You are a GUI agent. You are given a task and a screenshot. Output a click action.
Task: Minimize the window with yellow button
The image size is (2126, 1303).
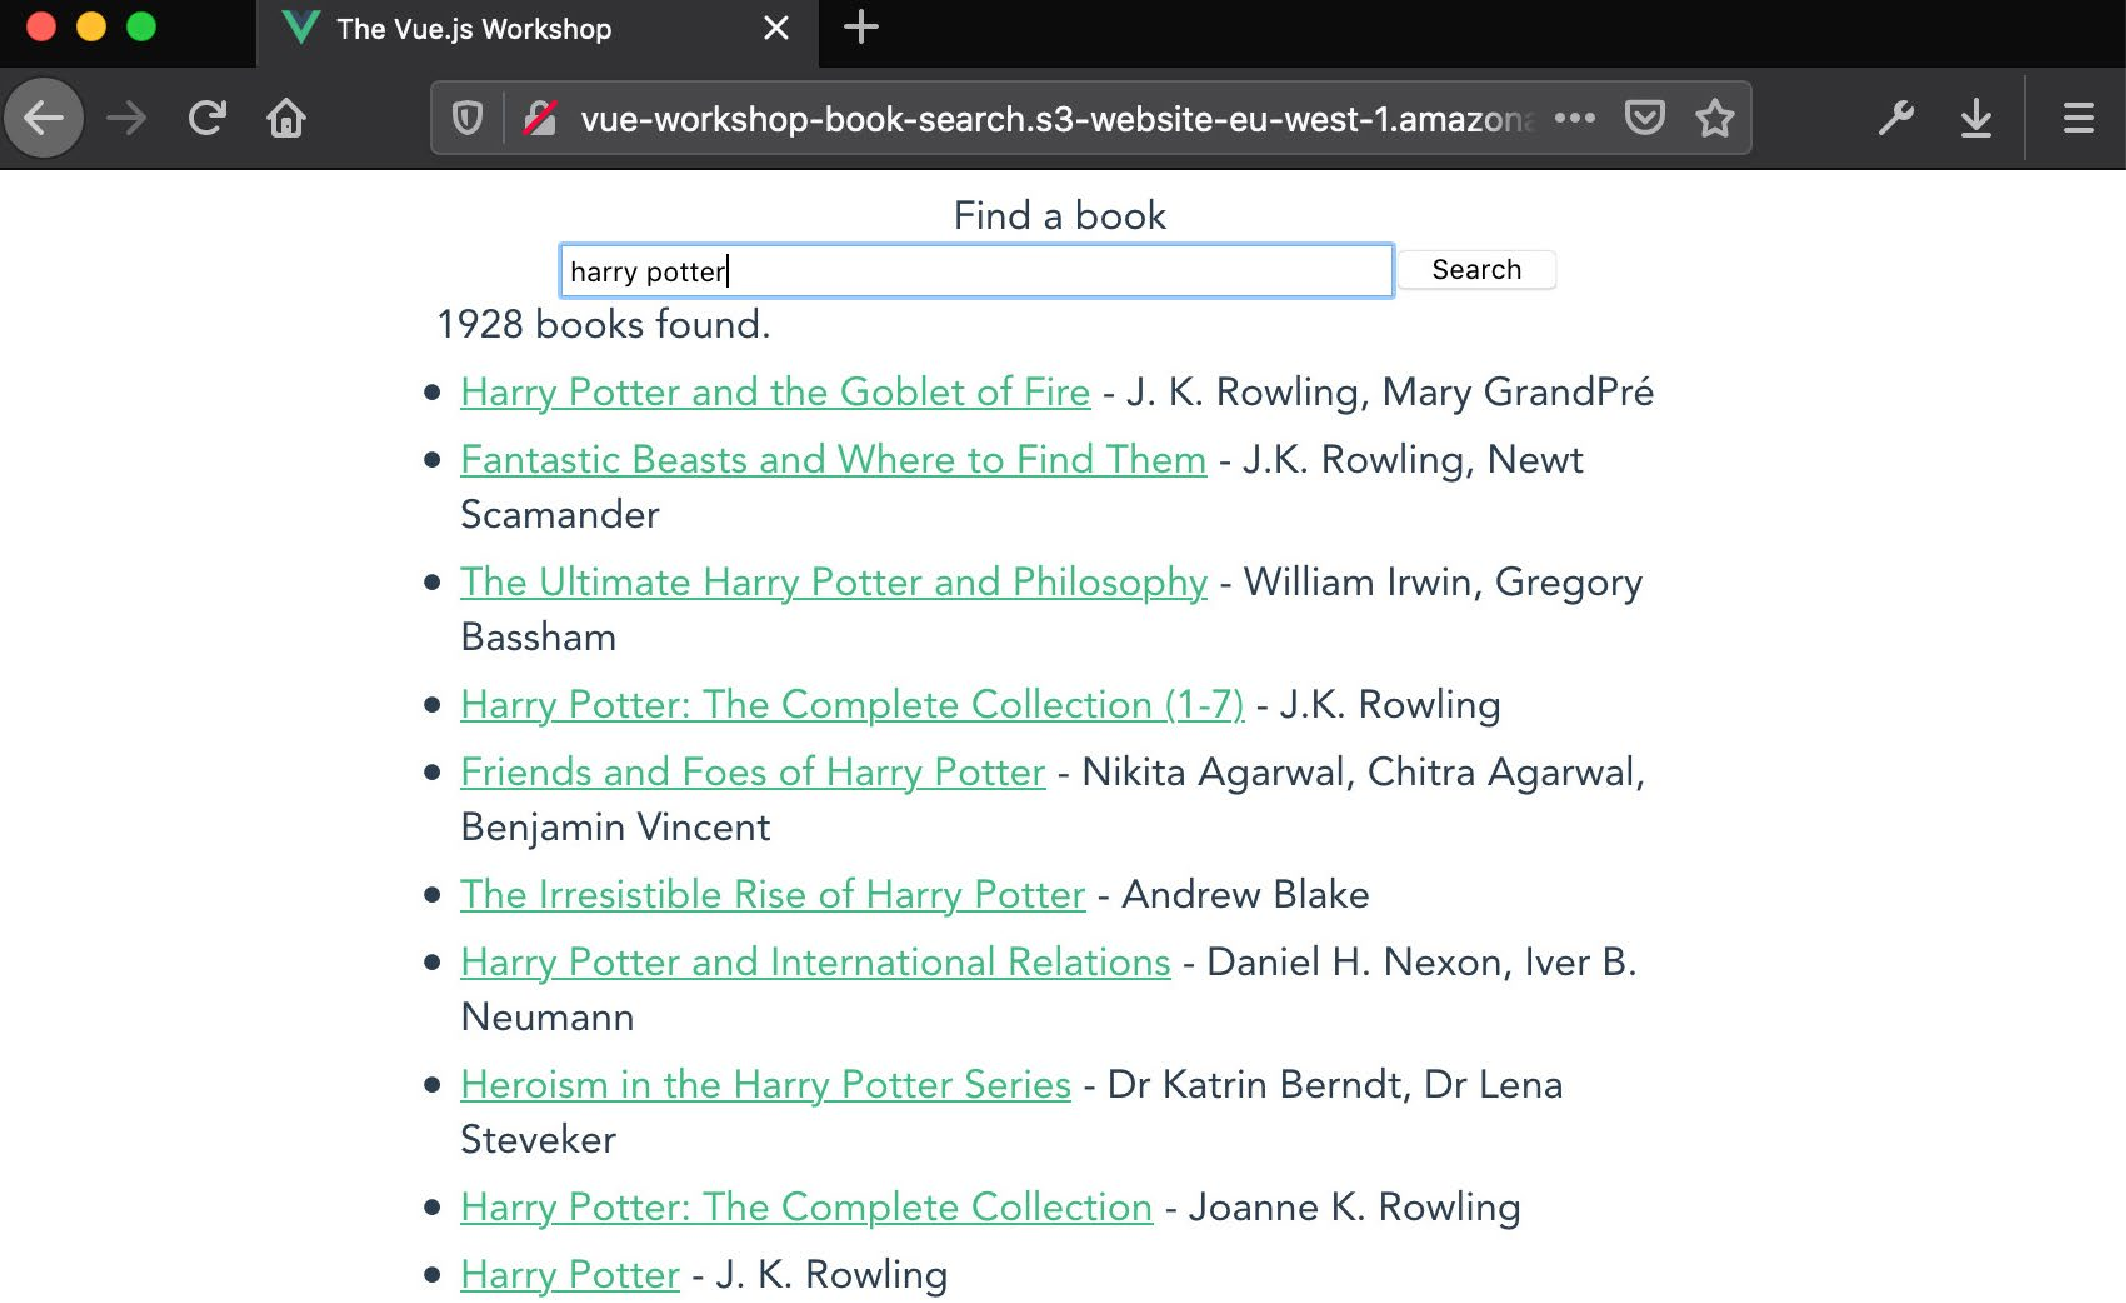pos(91,27)
